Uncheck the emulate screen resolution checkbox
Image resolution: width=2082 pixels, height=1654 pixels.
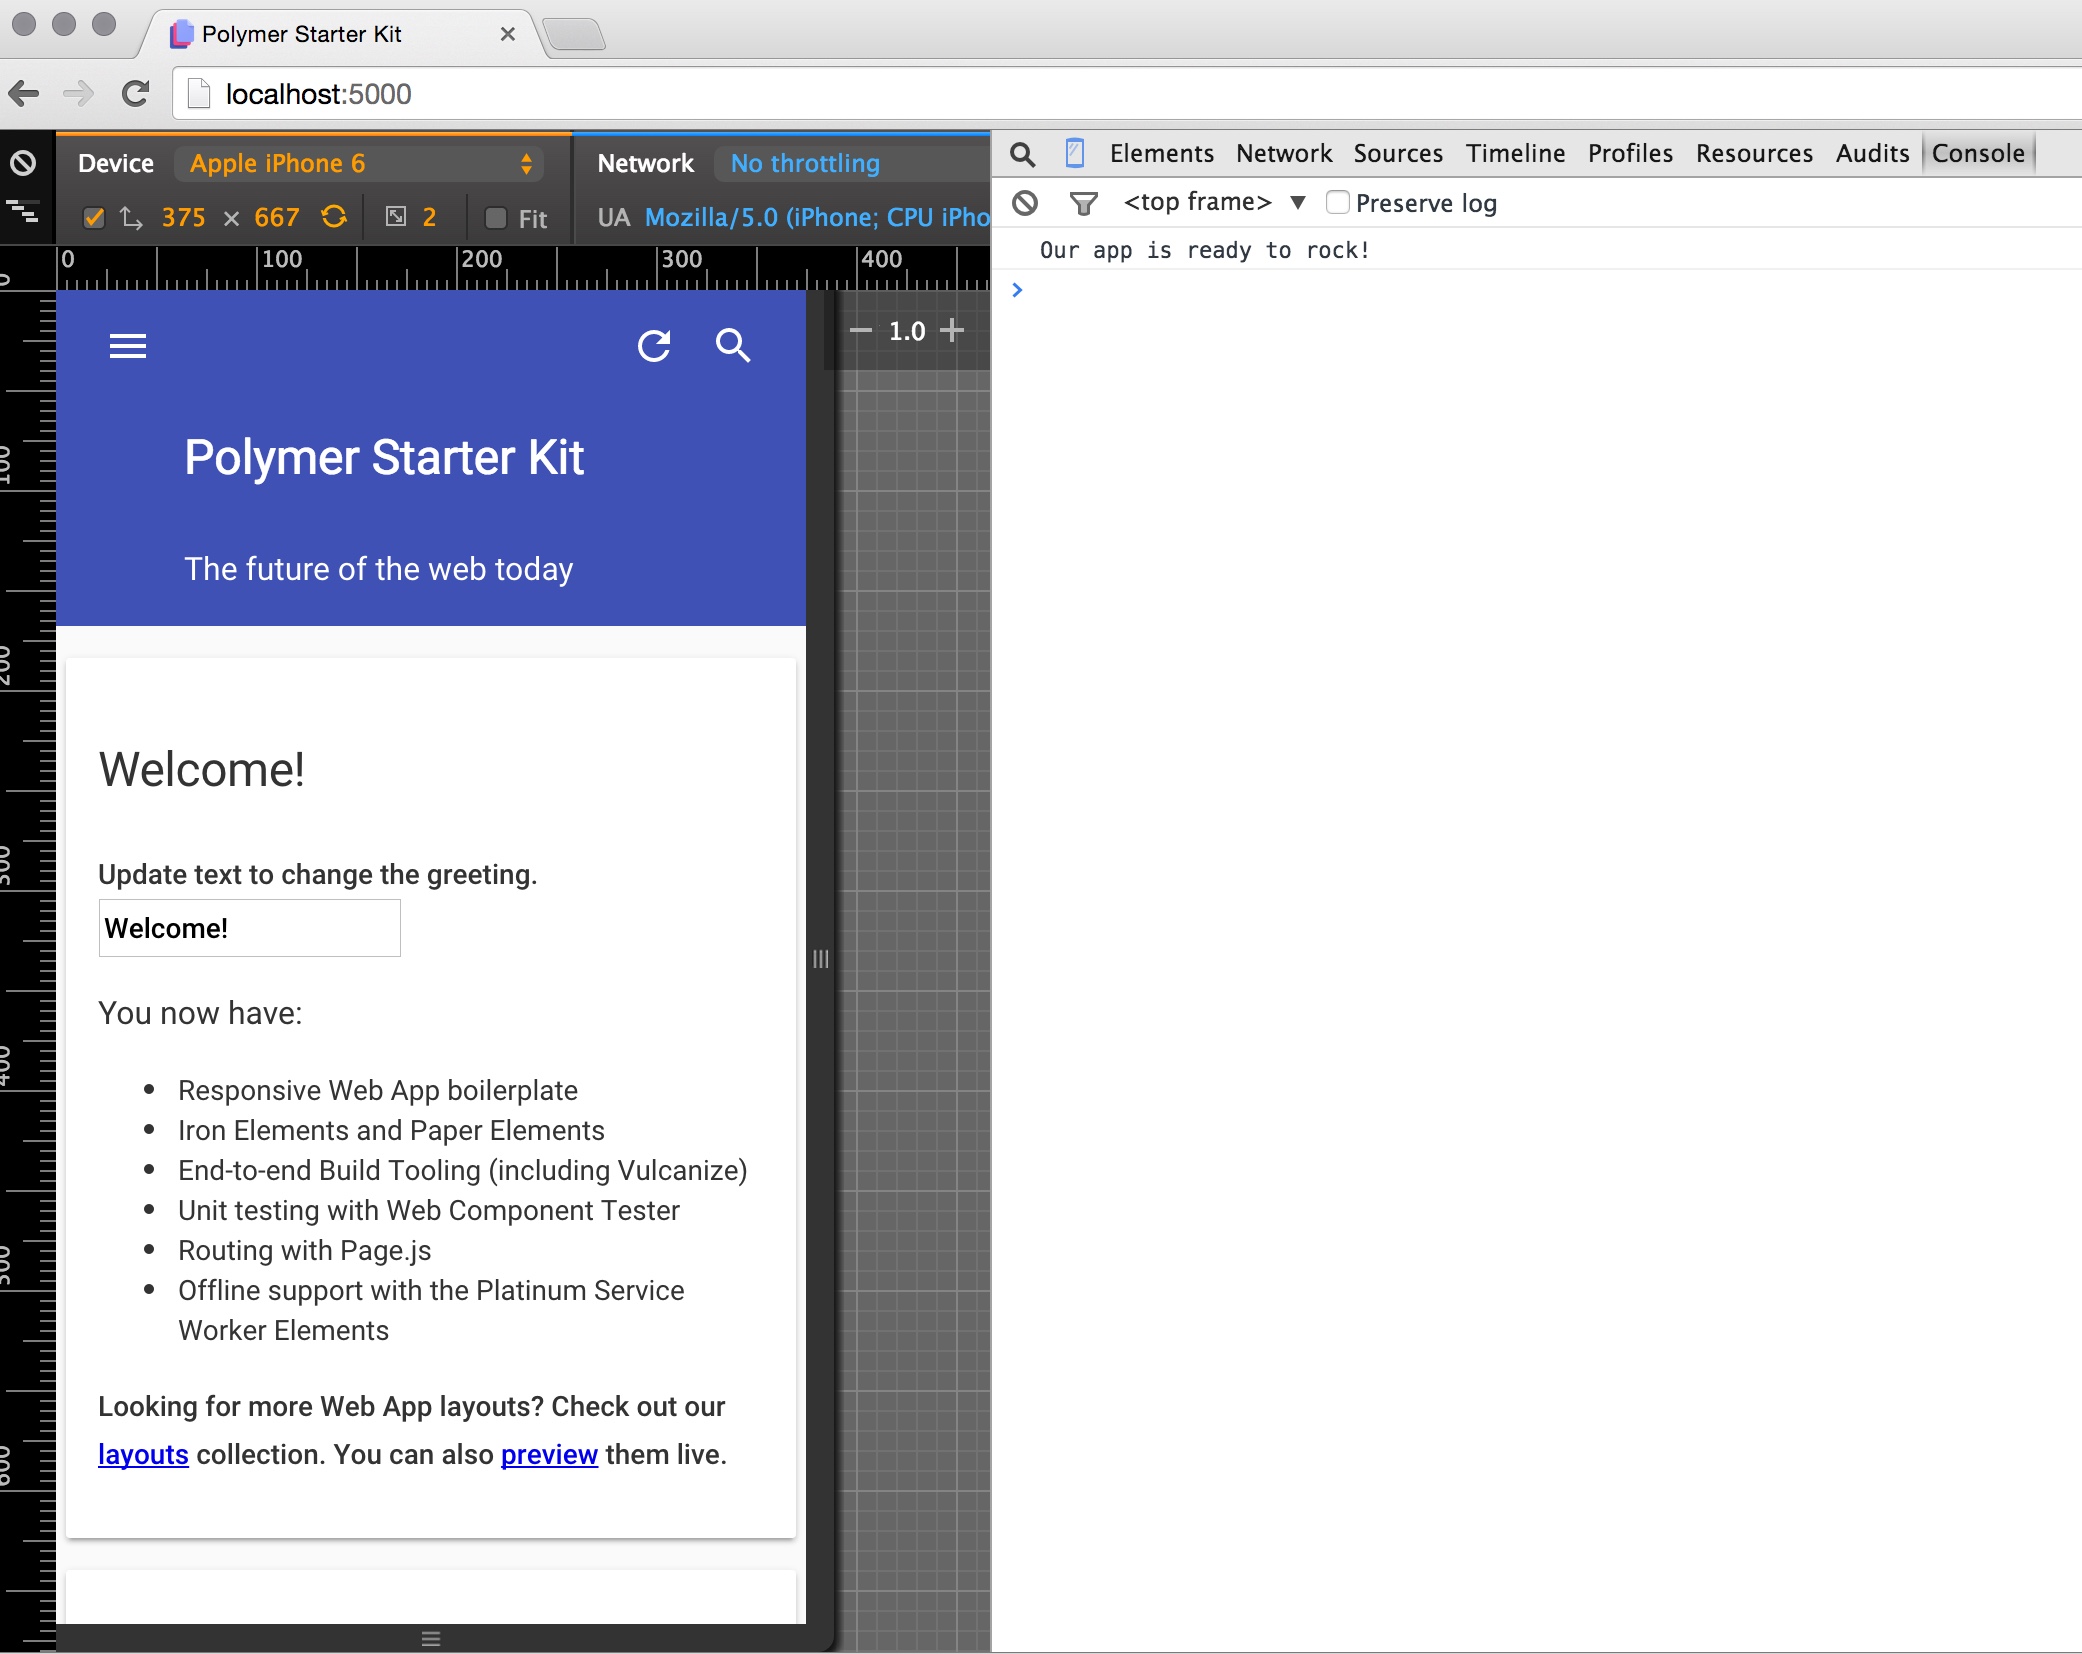[x=94, y=218]
